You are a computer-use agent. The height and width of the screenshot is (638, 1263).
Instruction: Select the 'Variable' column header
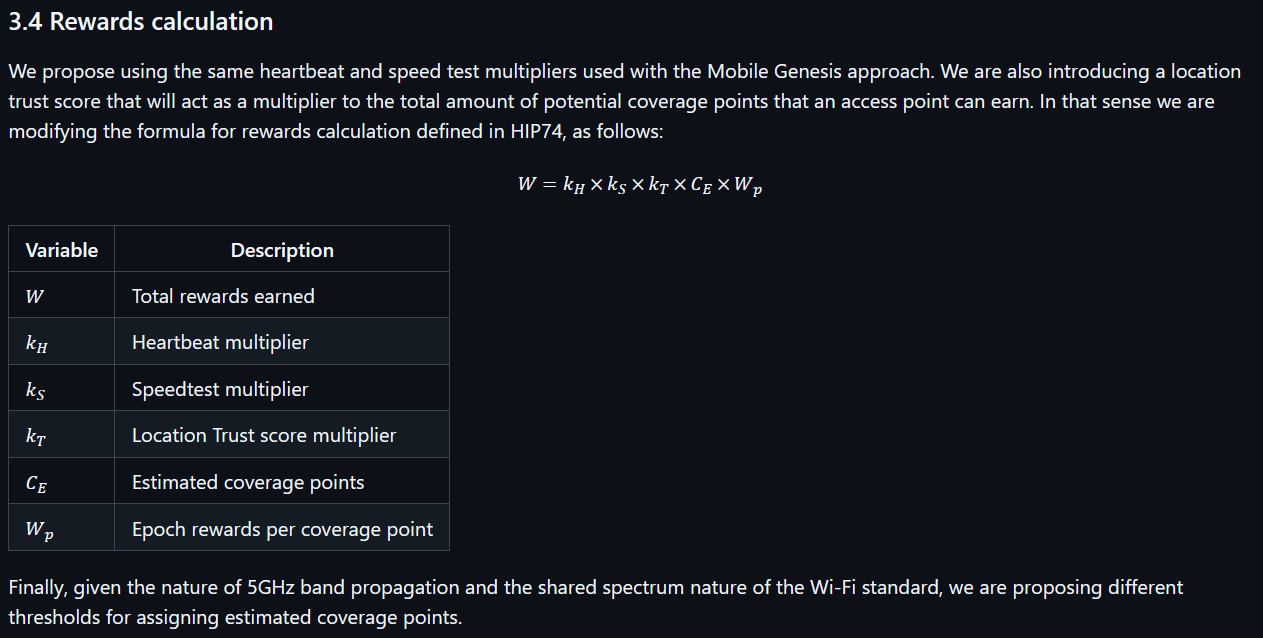[x=62, y=249]
